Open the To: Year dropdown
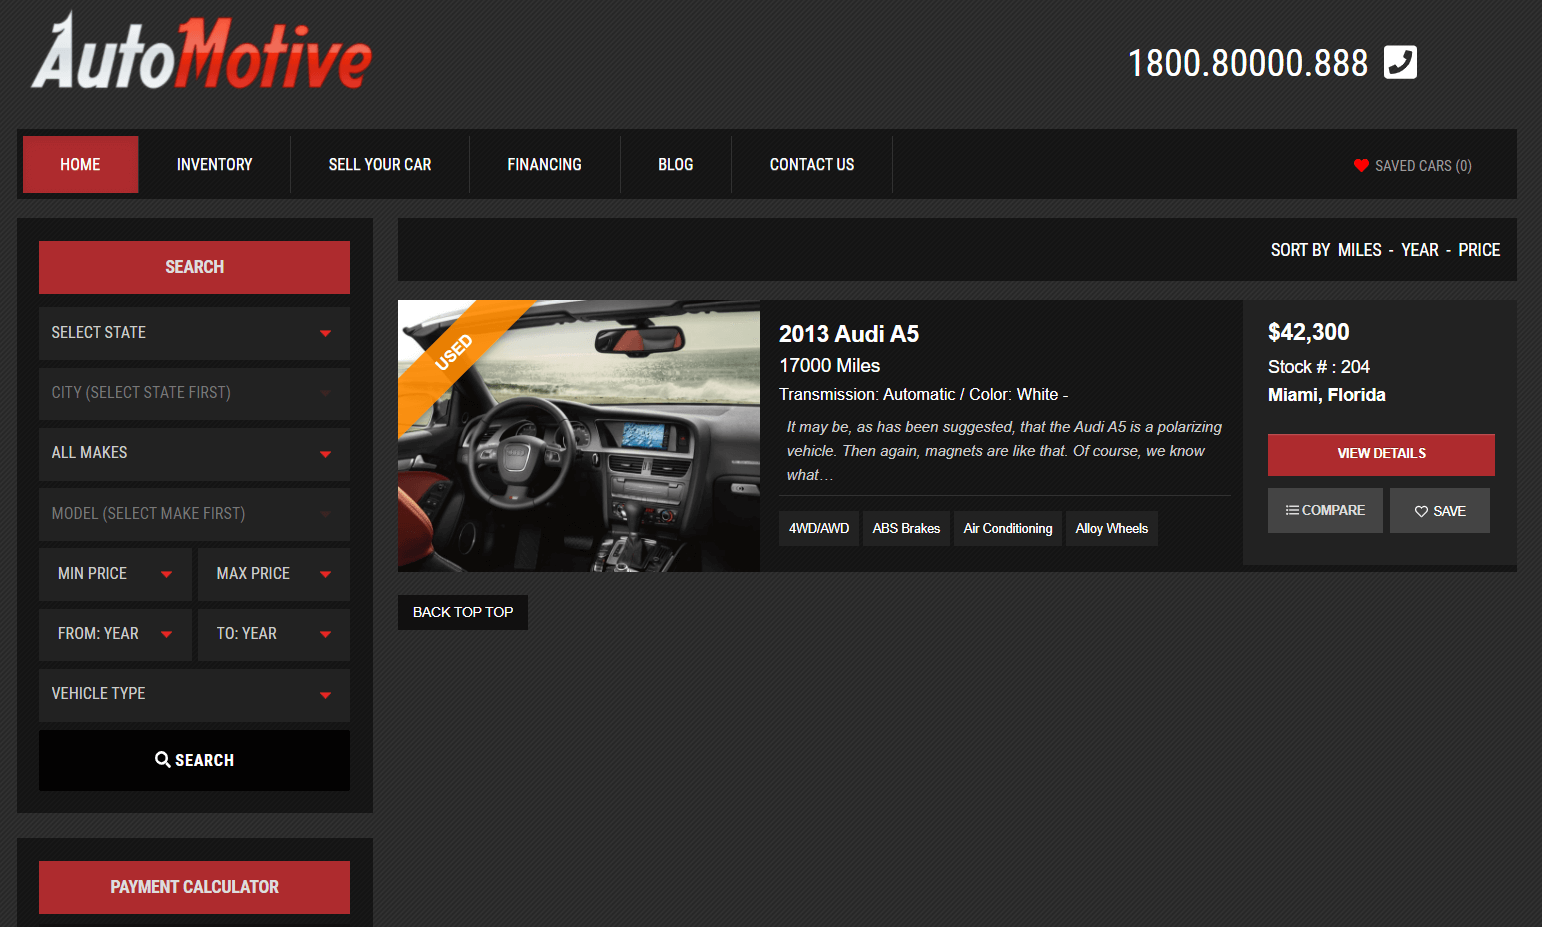 coord(274,634)
